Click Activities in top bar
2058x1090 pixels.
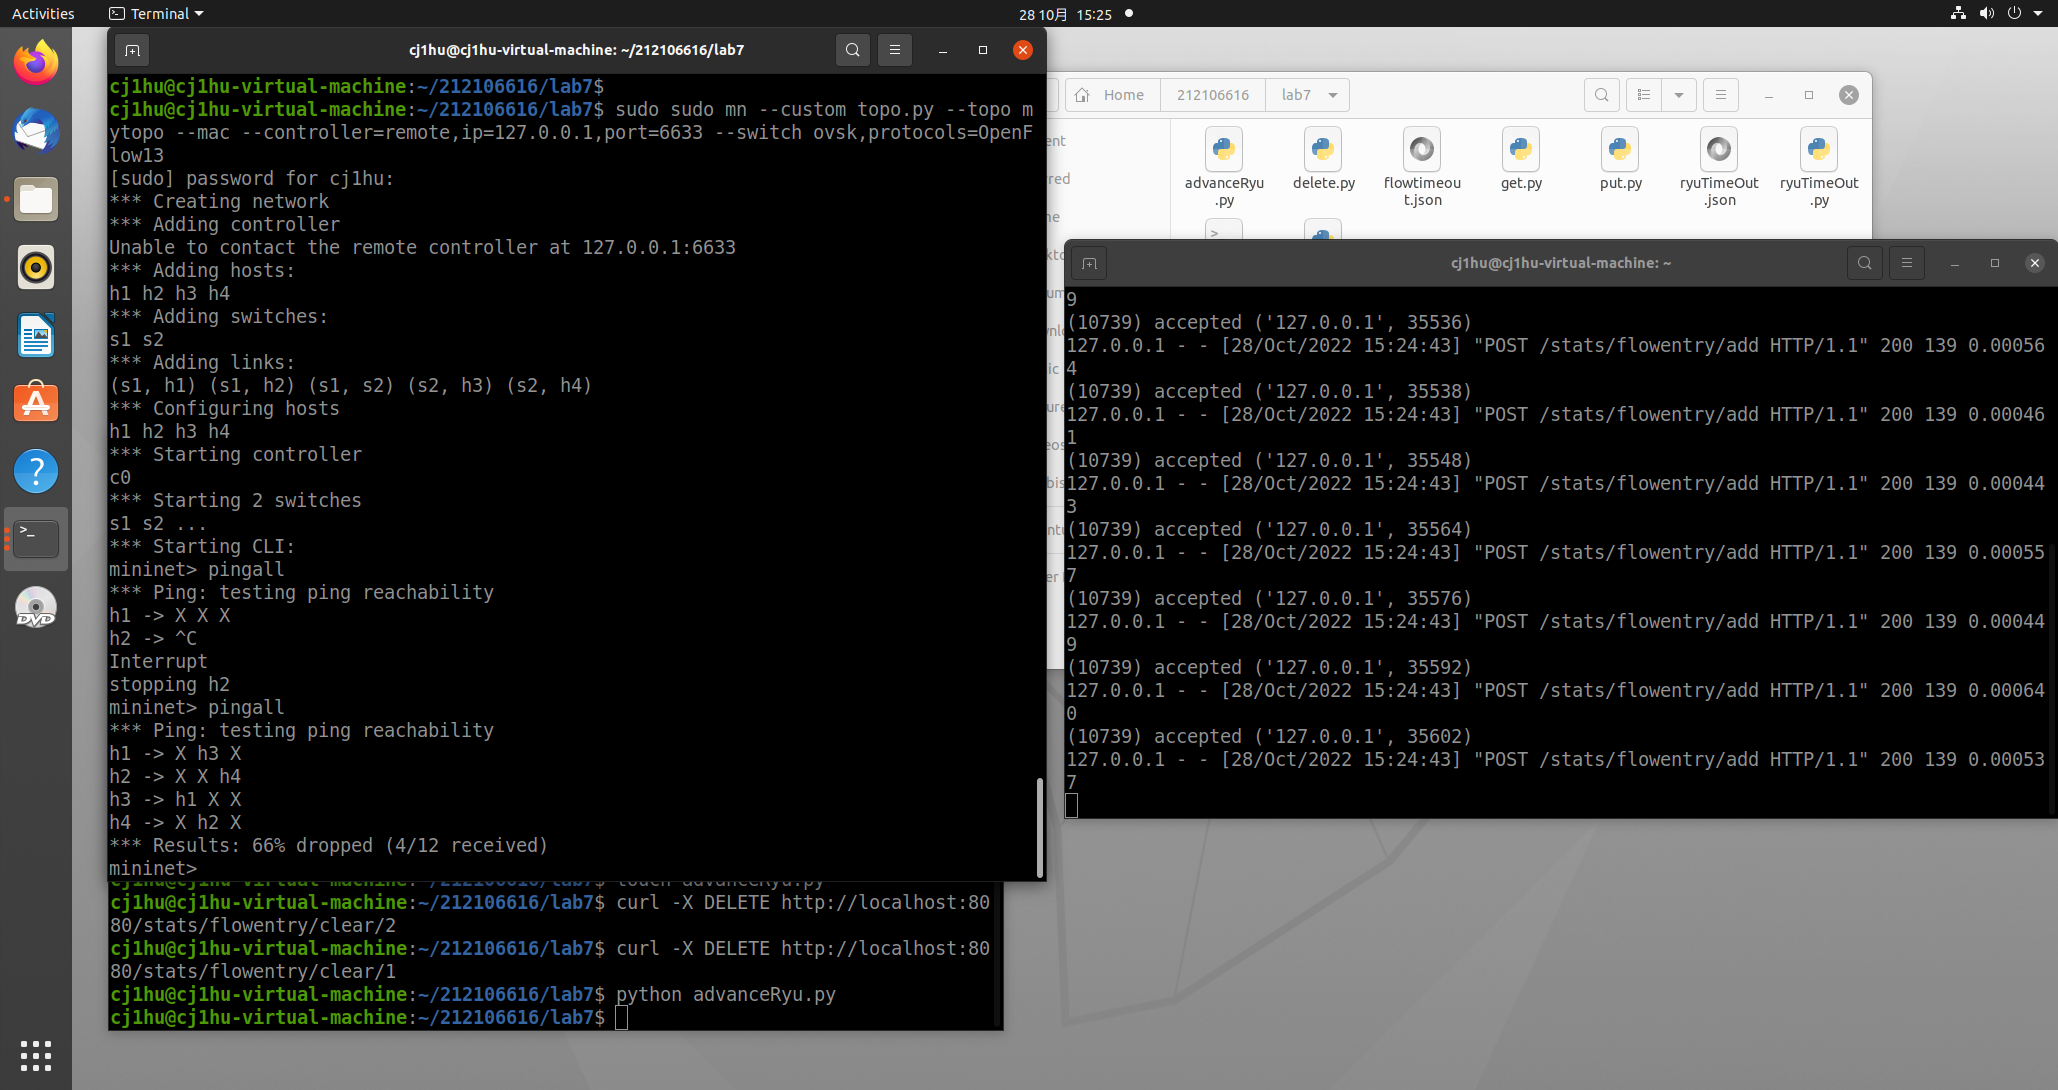point(43,14)
